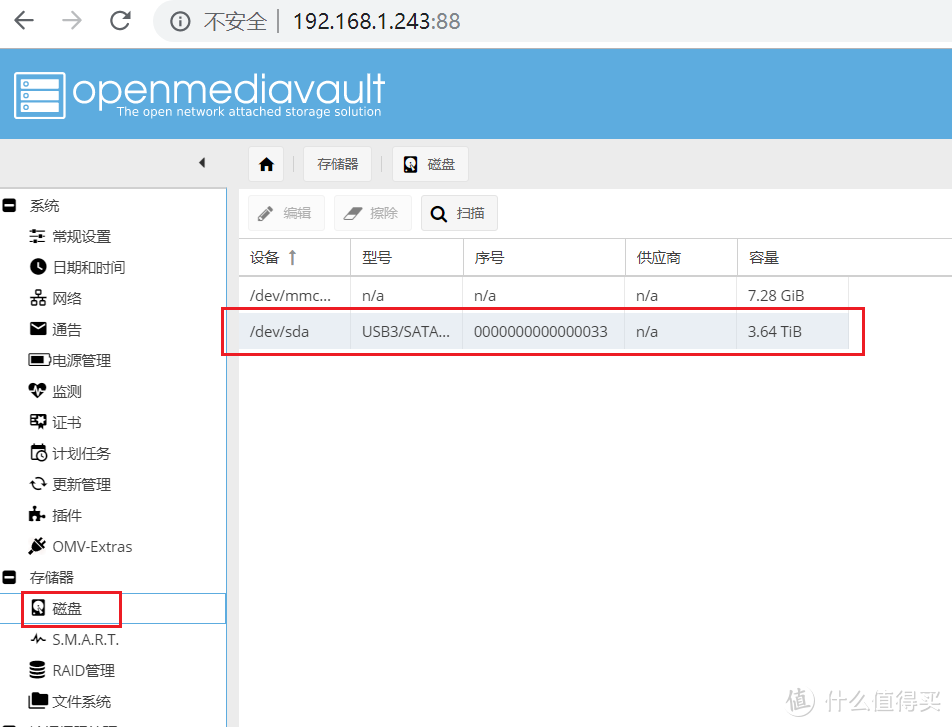Select the /dev/sda disk row
This screenshot has width=952, height=727.
tap(543, 332)
